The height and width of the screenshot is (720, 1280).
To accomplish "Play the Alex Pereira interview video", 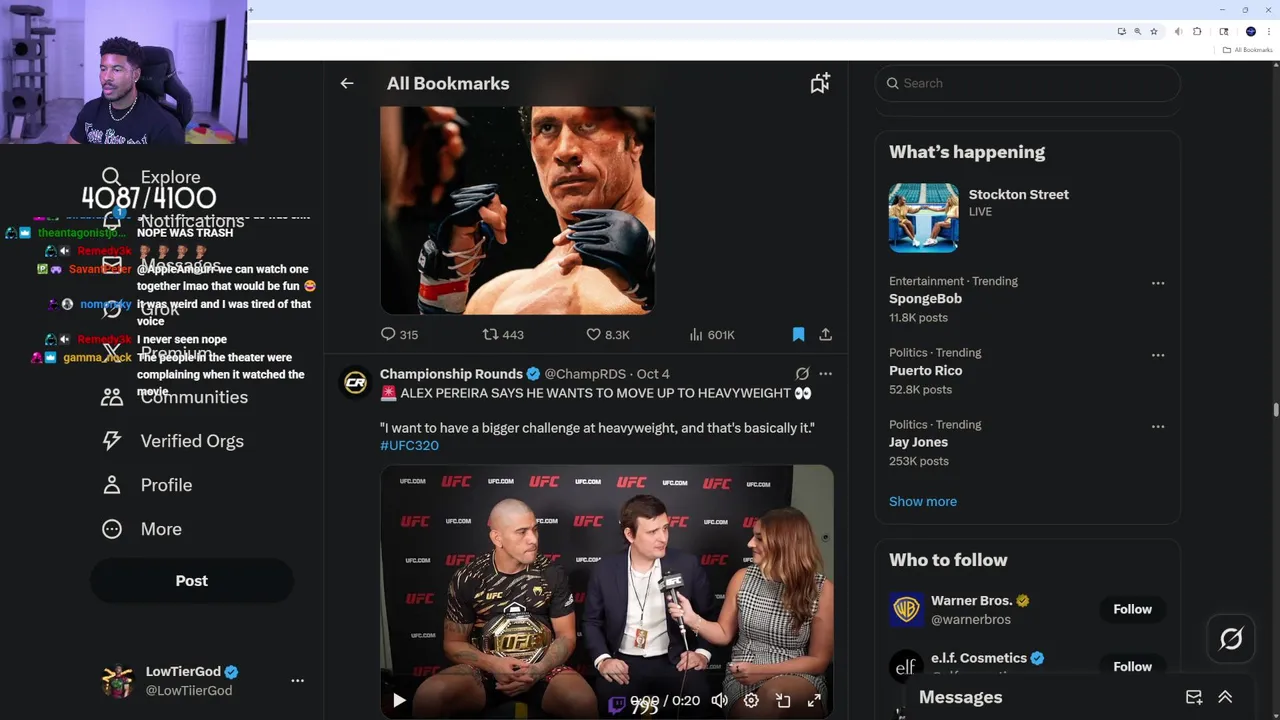I will coord(399,701).
